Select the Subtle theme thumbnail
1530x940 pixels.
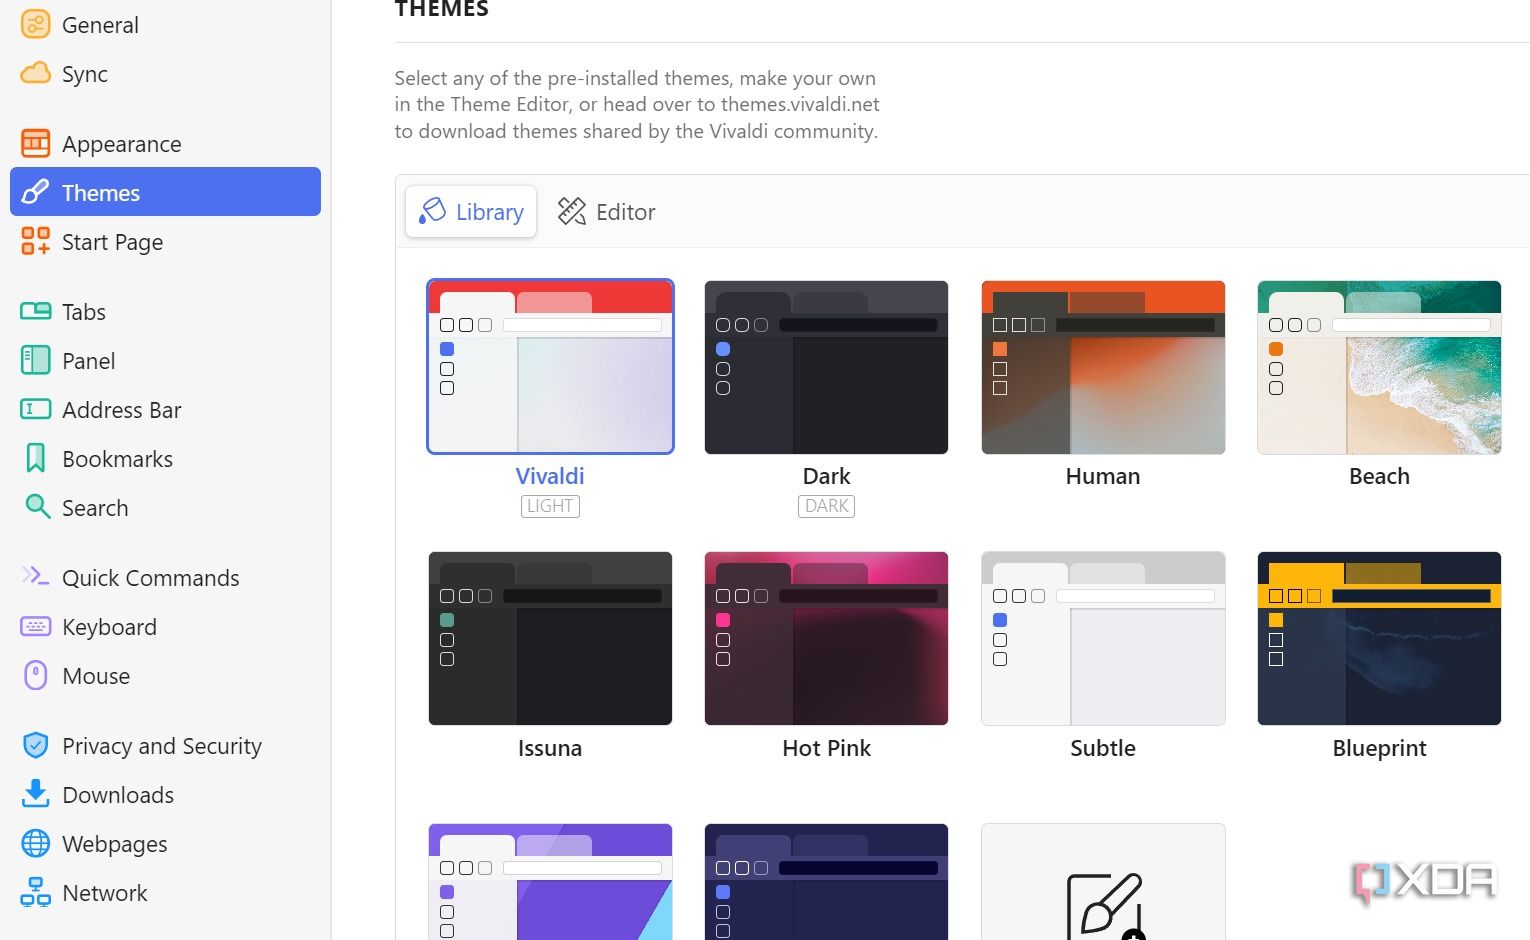pyautogui.click(x=1103, y=638)
